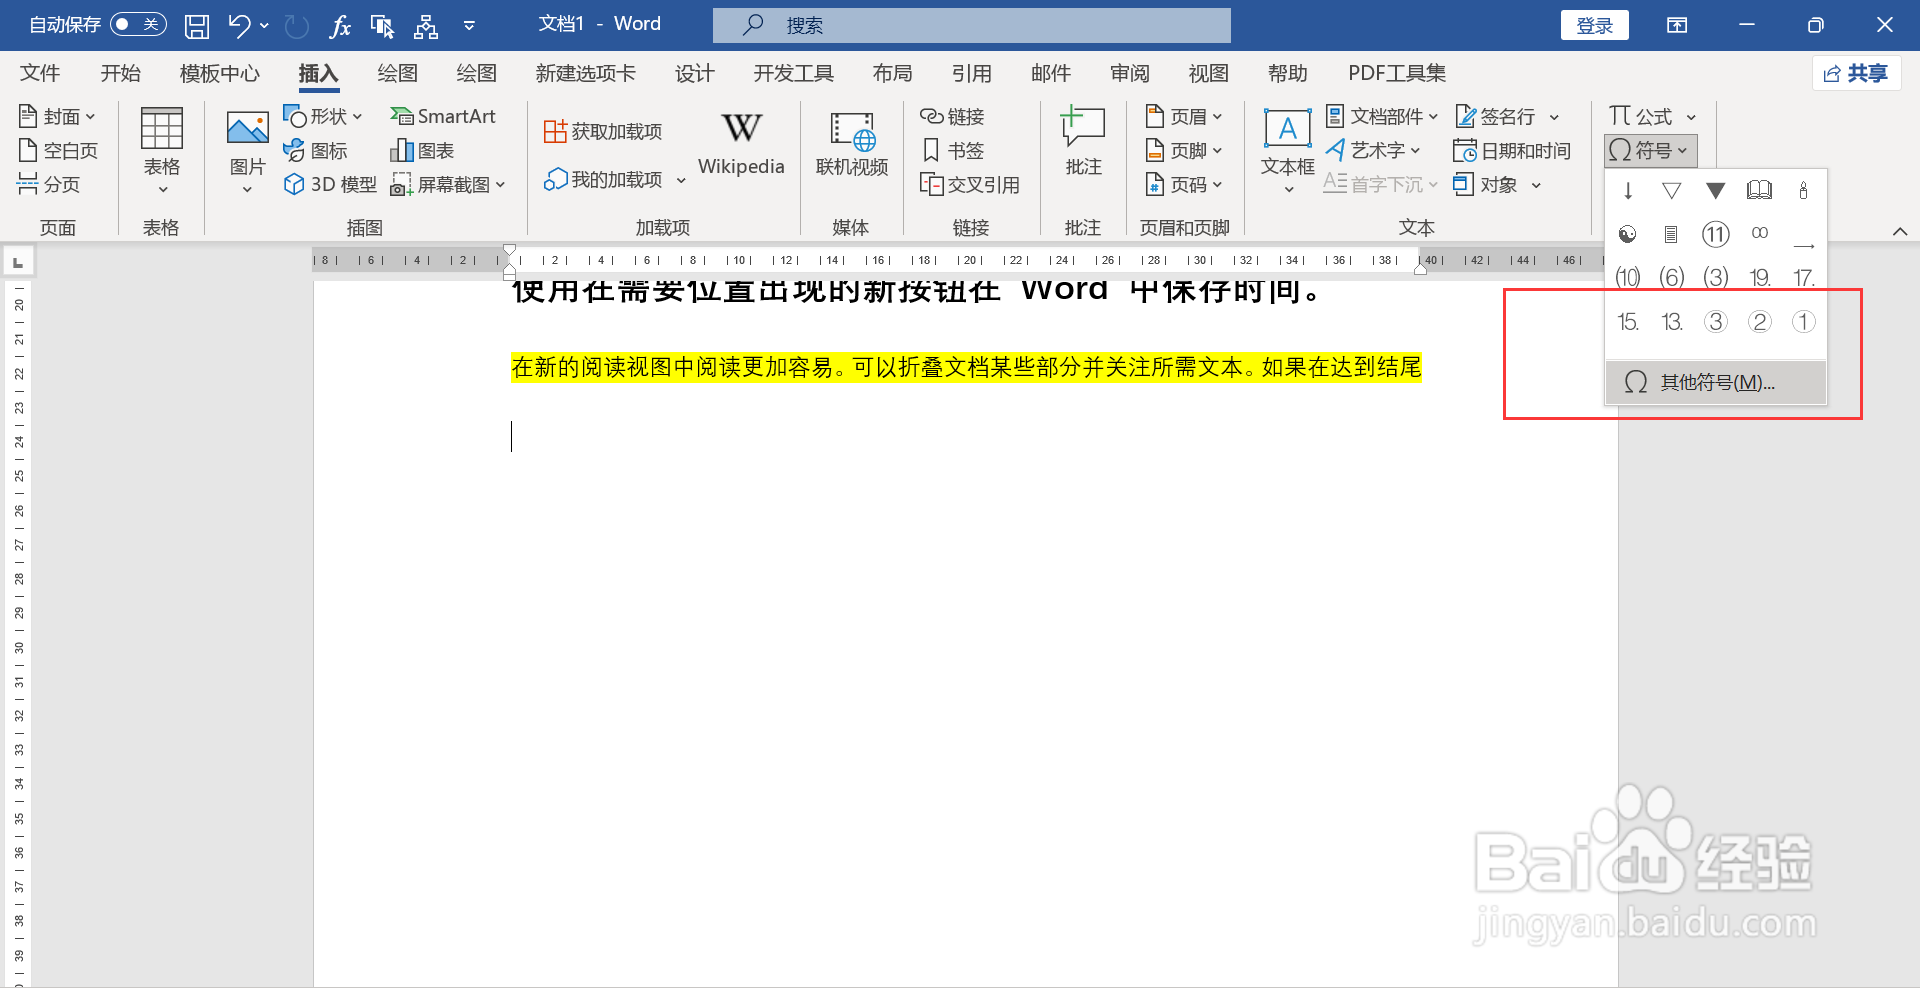Add a 批注 comment
The width and height of the screenshot is (1920, 988).
pos(1083,143)
